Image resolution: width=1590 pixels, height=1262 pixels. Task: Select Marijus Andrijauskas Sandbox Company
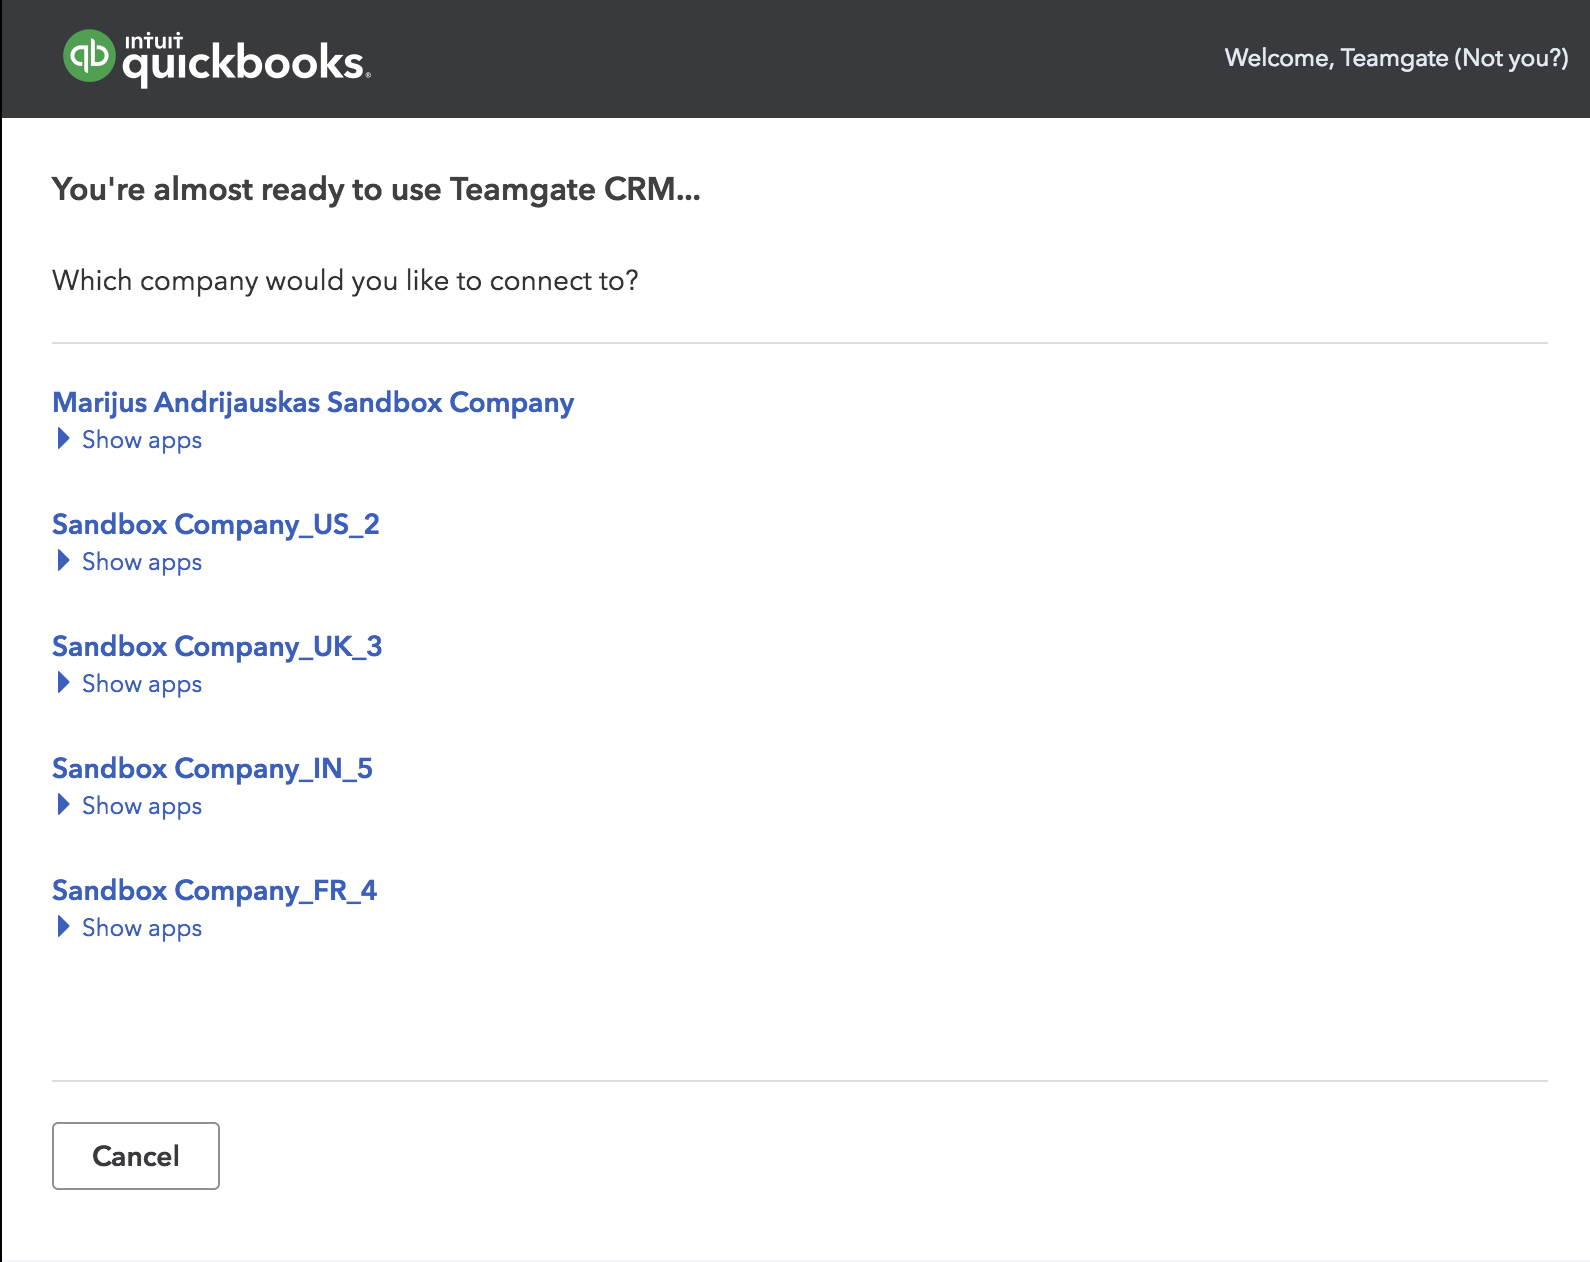(x=313, y=402)
